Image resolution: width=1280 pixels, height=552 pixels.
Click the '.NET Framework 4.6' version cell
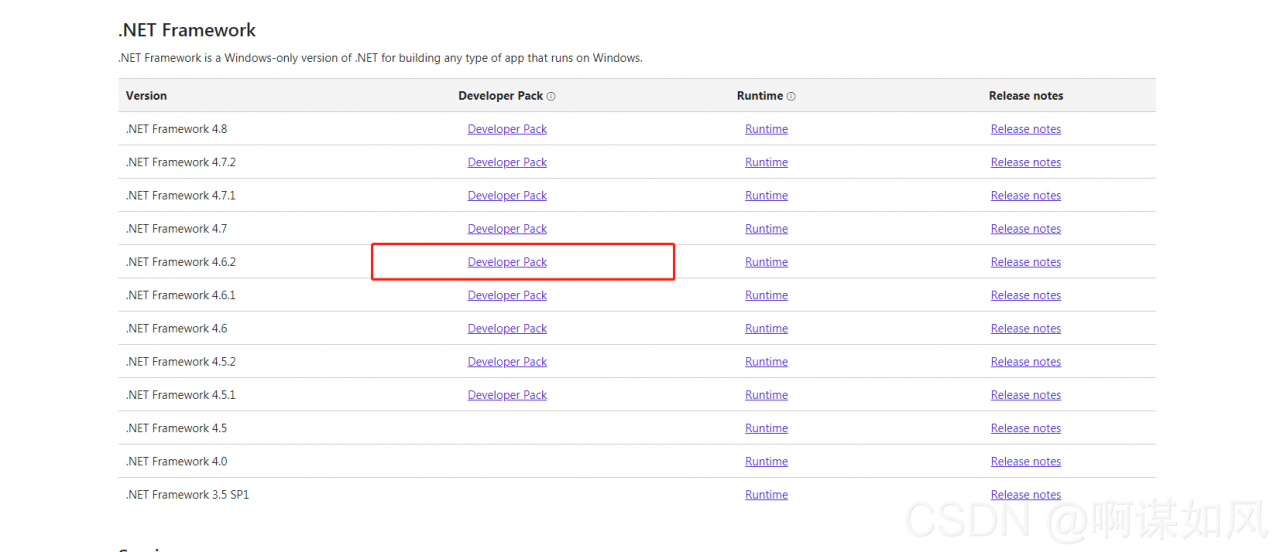pyautogui.click(x=176, y=328)
